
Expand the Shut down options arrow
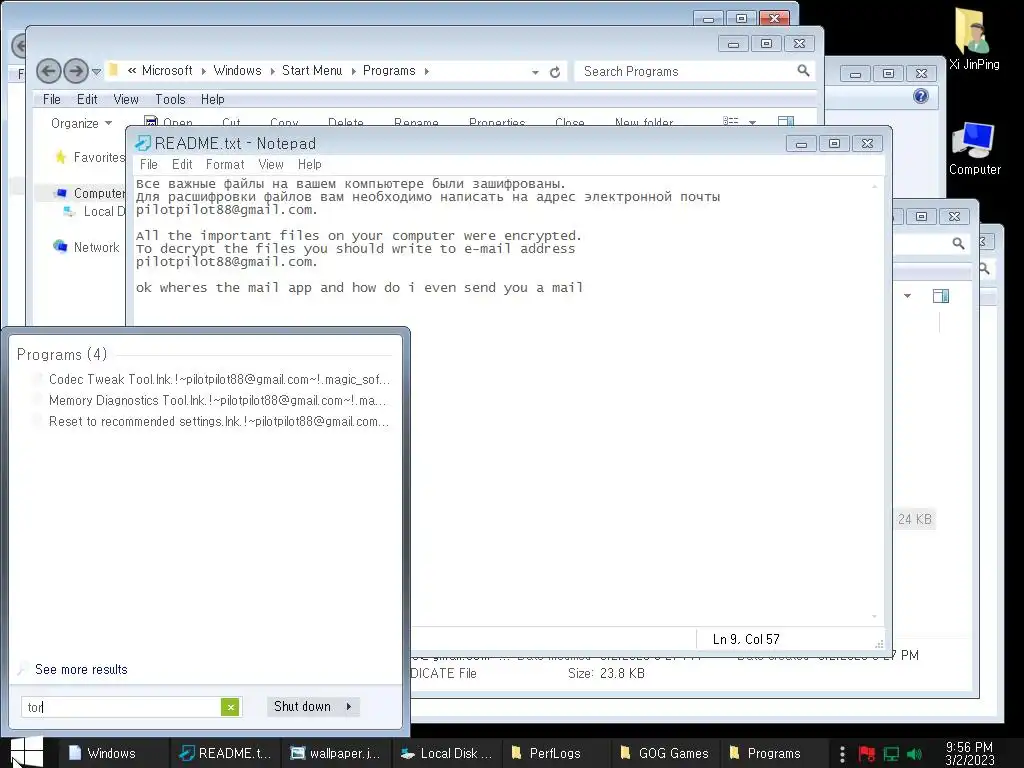(x=349, y=707)
